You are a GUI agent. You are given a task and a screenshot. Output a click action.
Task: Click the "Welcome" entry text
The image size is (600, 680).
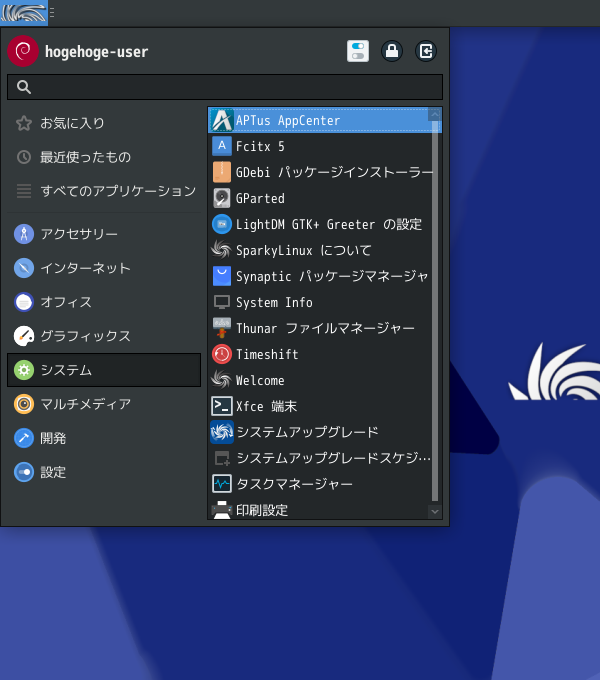(x=260, y=380)
